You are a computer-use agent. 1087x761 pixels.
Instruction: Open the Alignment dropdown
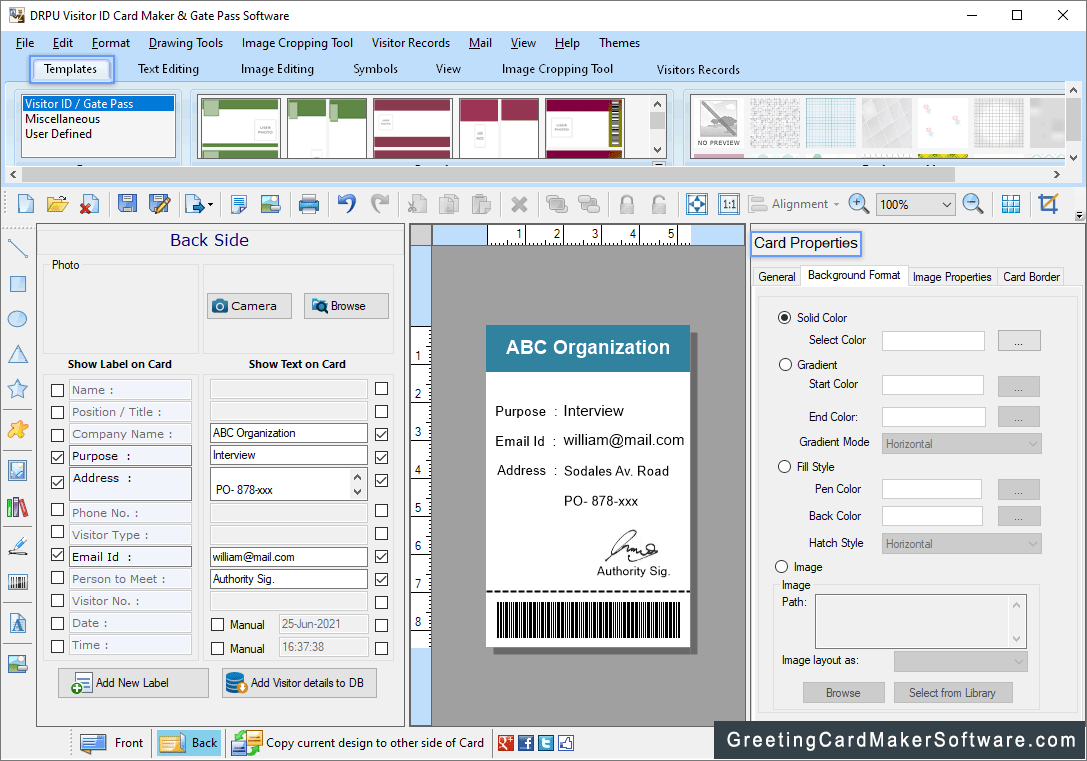[x=794, y=204]
